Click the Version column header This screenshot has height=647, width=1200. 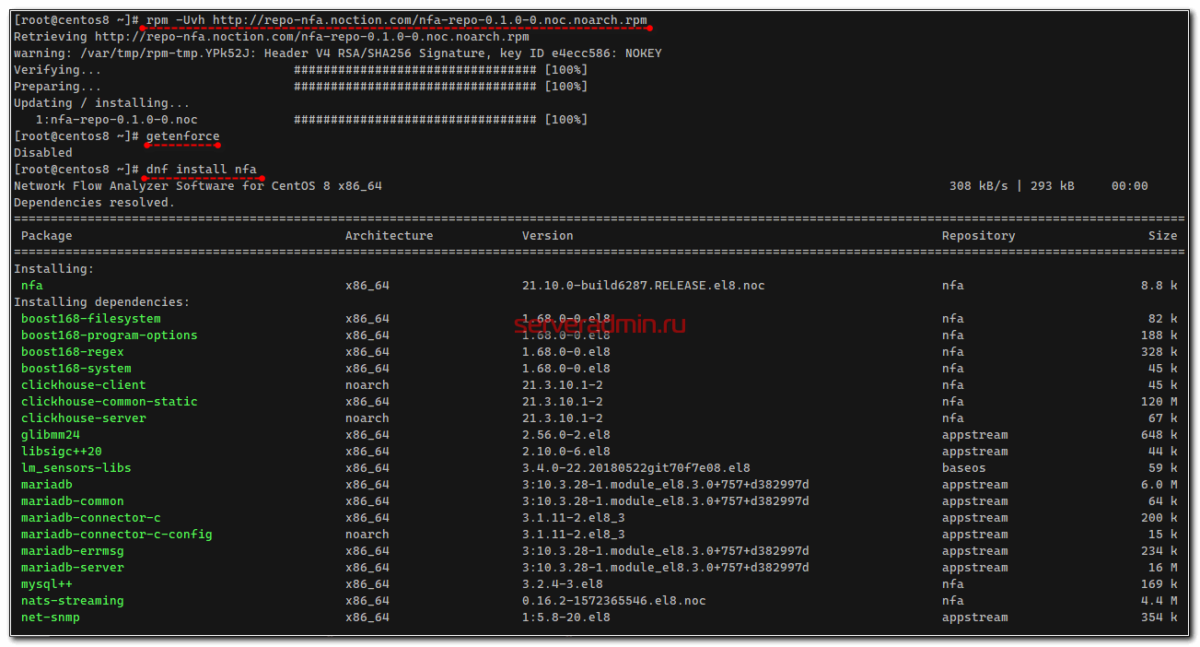click(547, 236)
